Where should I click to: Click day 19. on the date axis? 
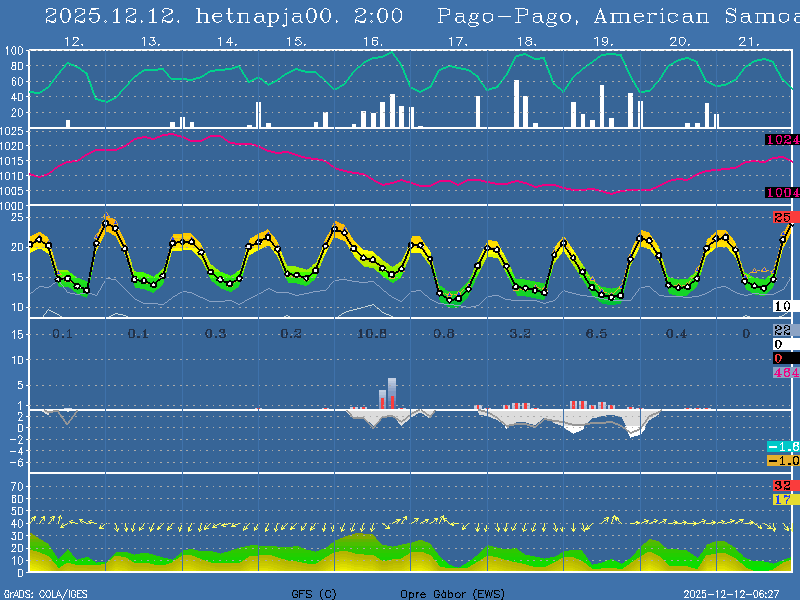603,41
